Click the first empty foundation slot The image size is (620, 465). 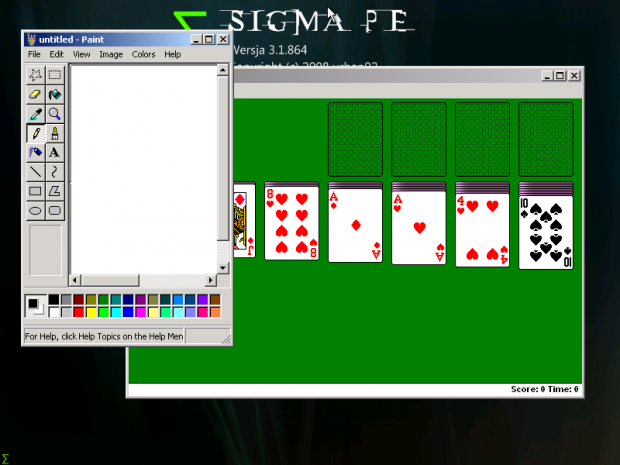355,138
